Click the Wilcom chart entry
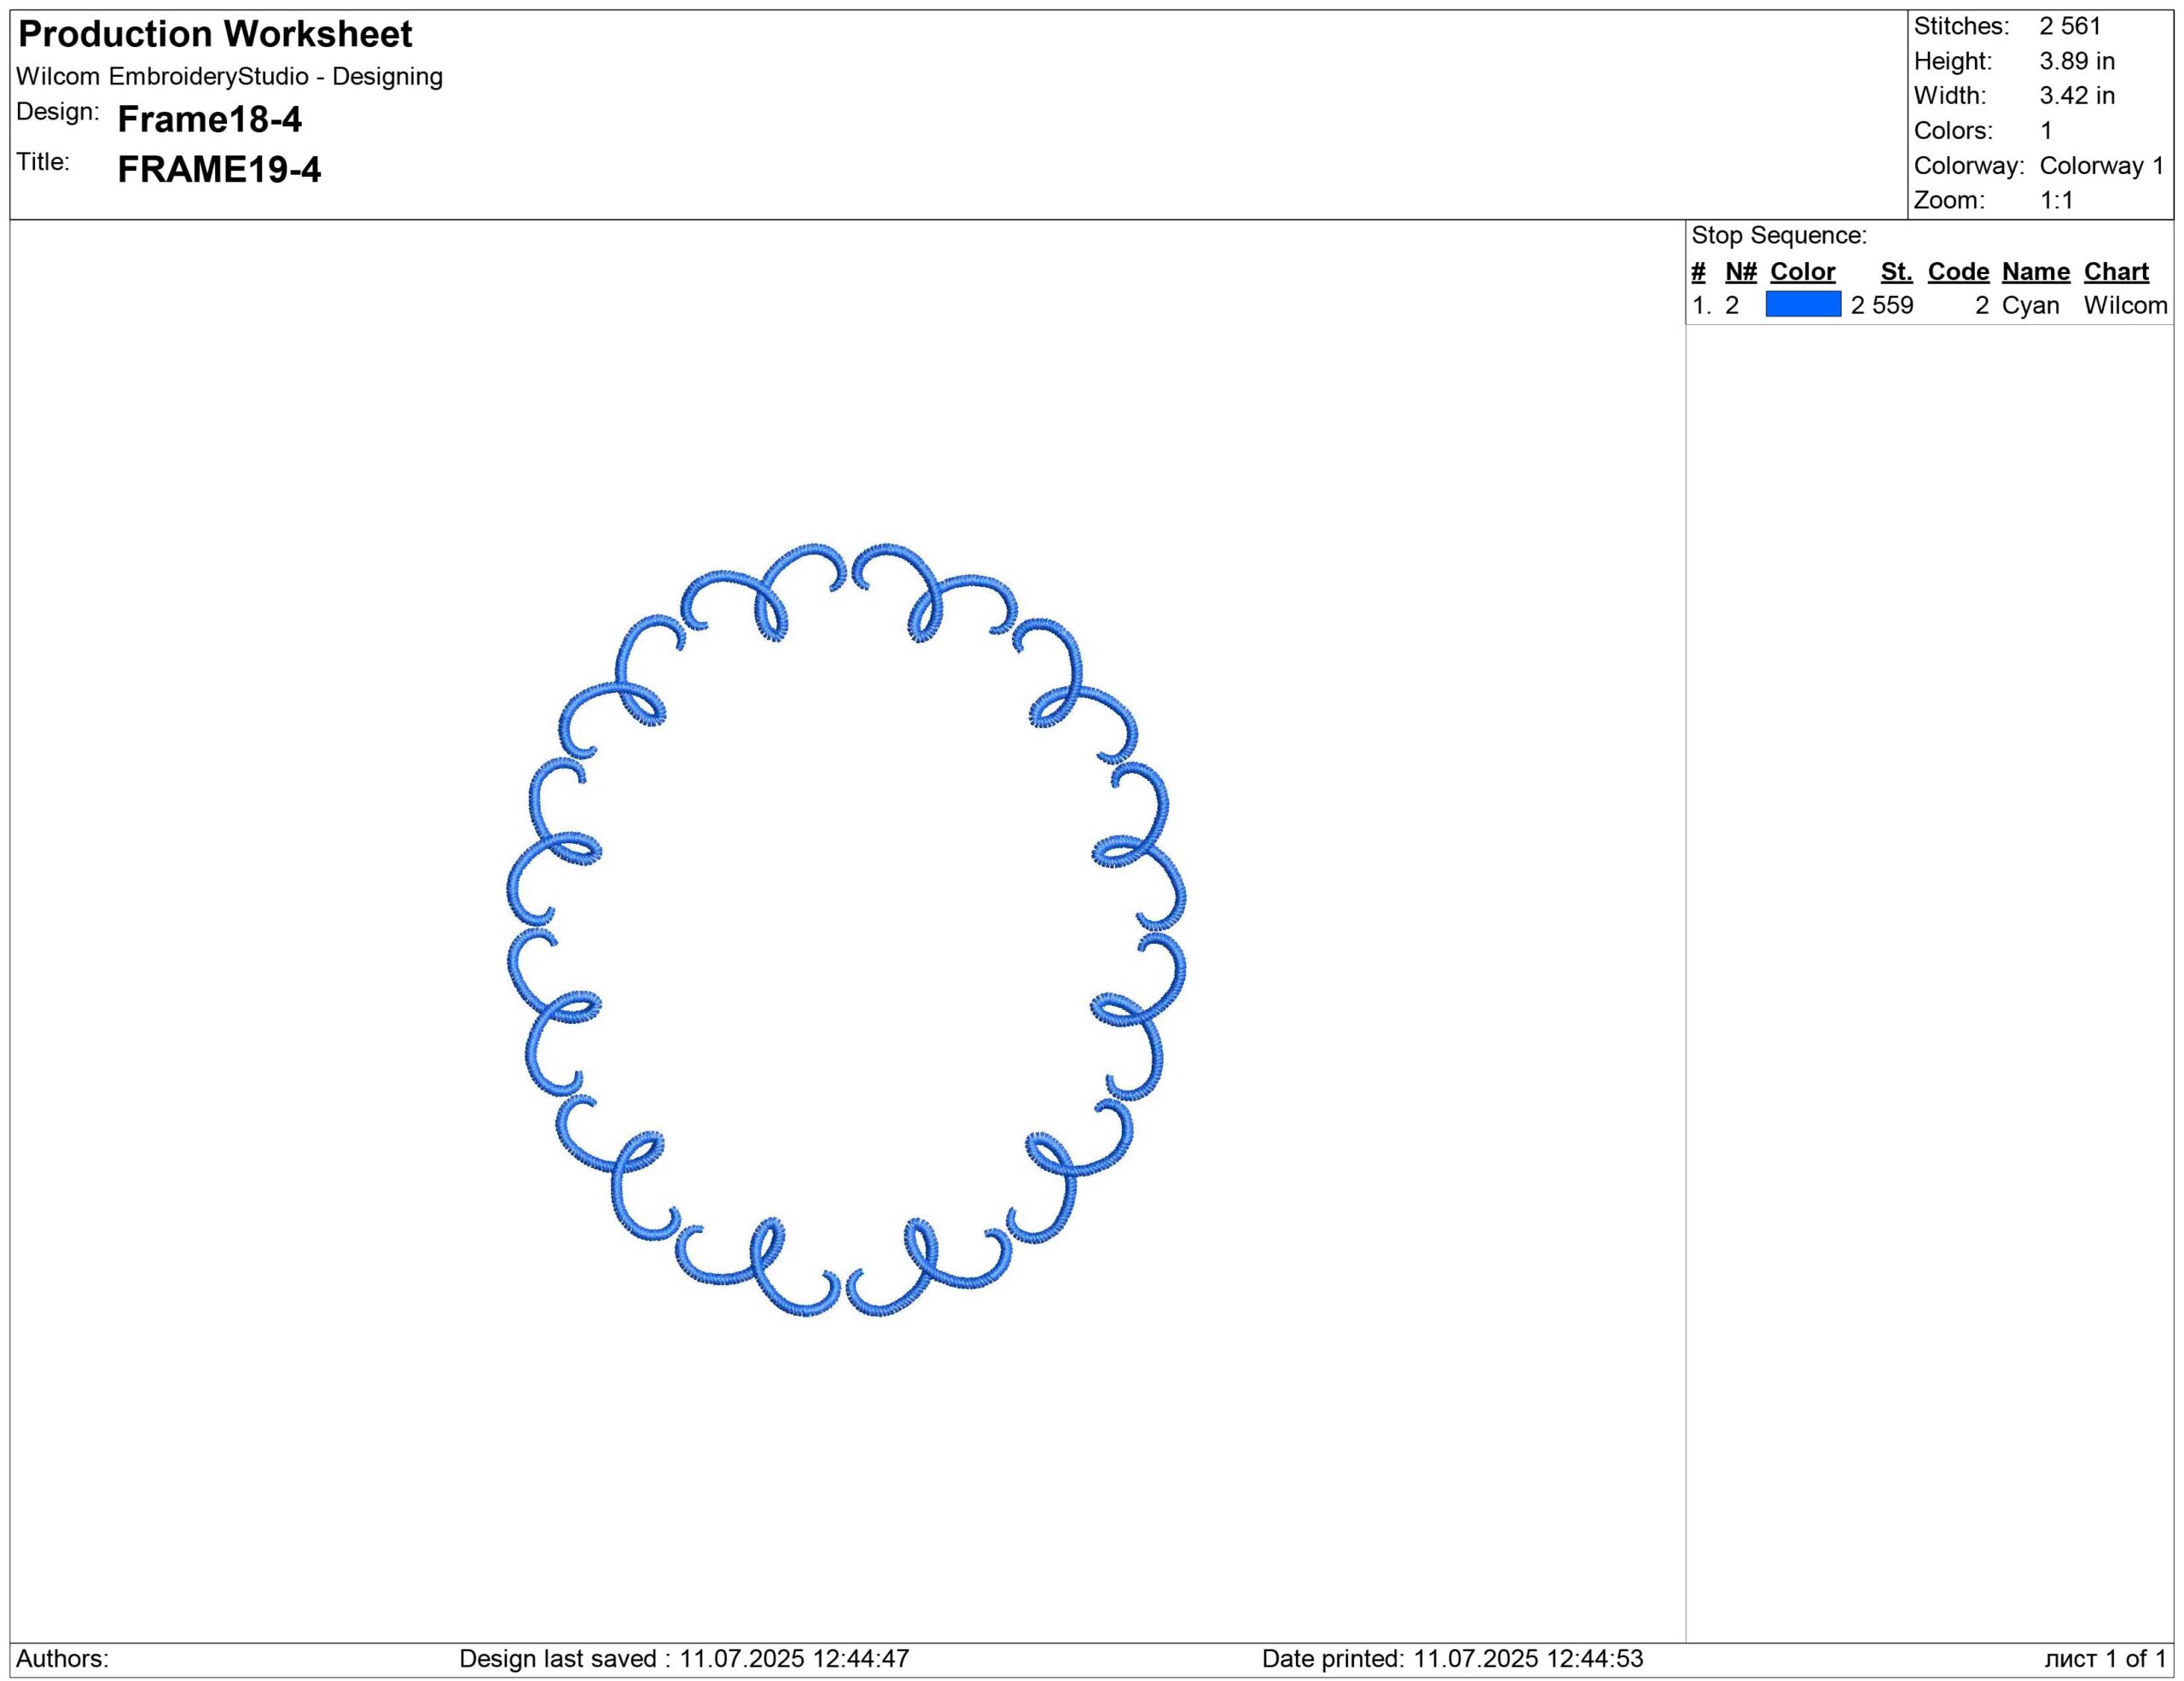The width and height of the screenshot is (2184, 1681). (x=2125, y=306)
